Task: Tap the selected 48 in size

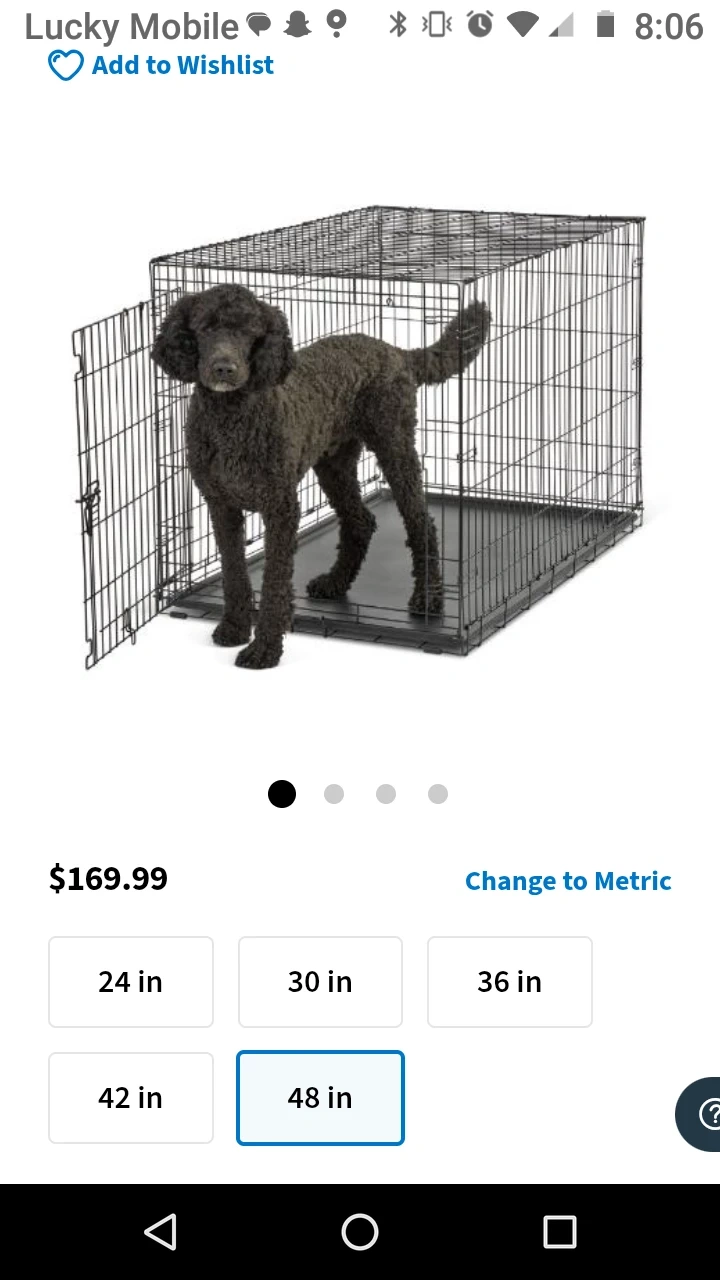Action: [x=320, y=1098]
